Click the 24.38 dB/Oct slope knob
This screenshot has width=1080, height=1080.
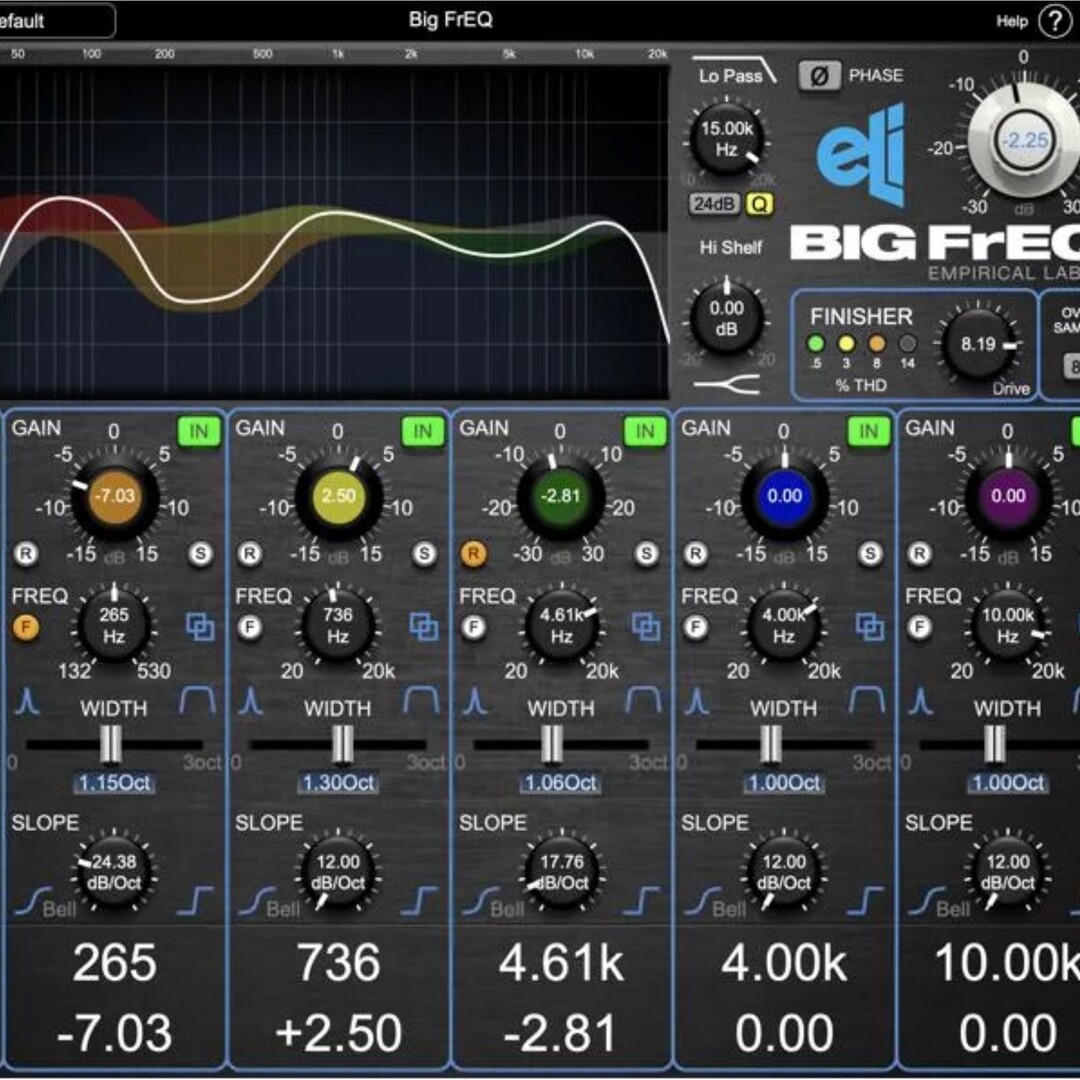[114, 873]
